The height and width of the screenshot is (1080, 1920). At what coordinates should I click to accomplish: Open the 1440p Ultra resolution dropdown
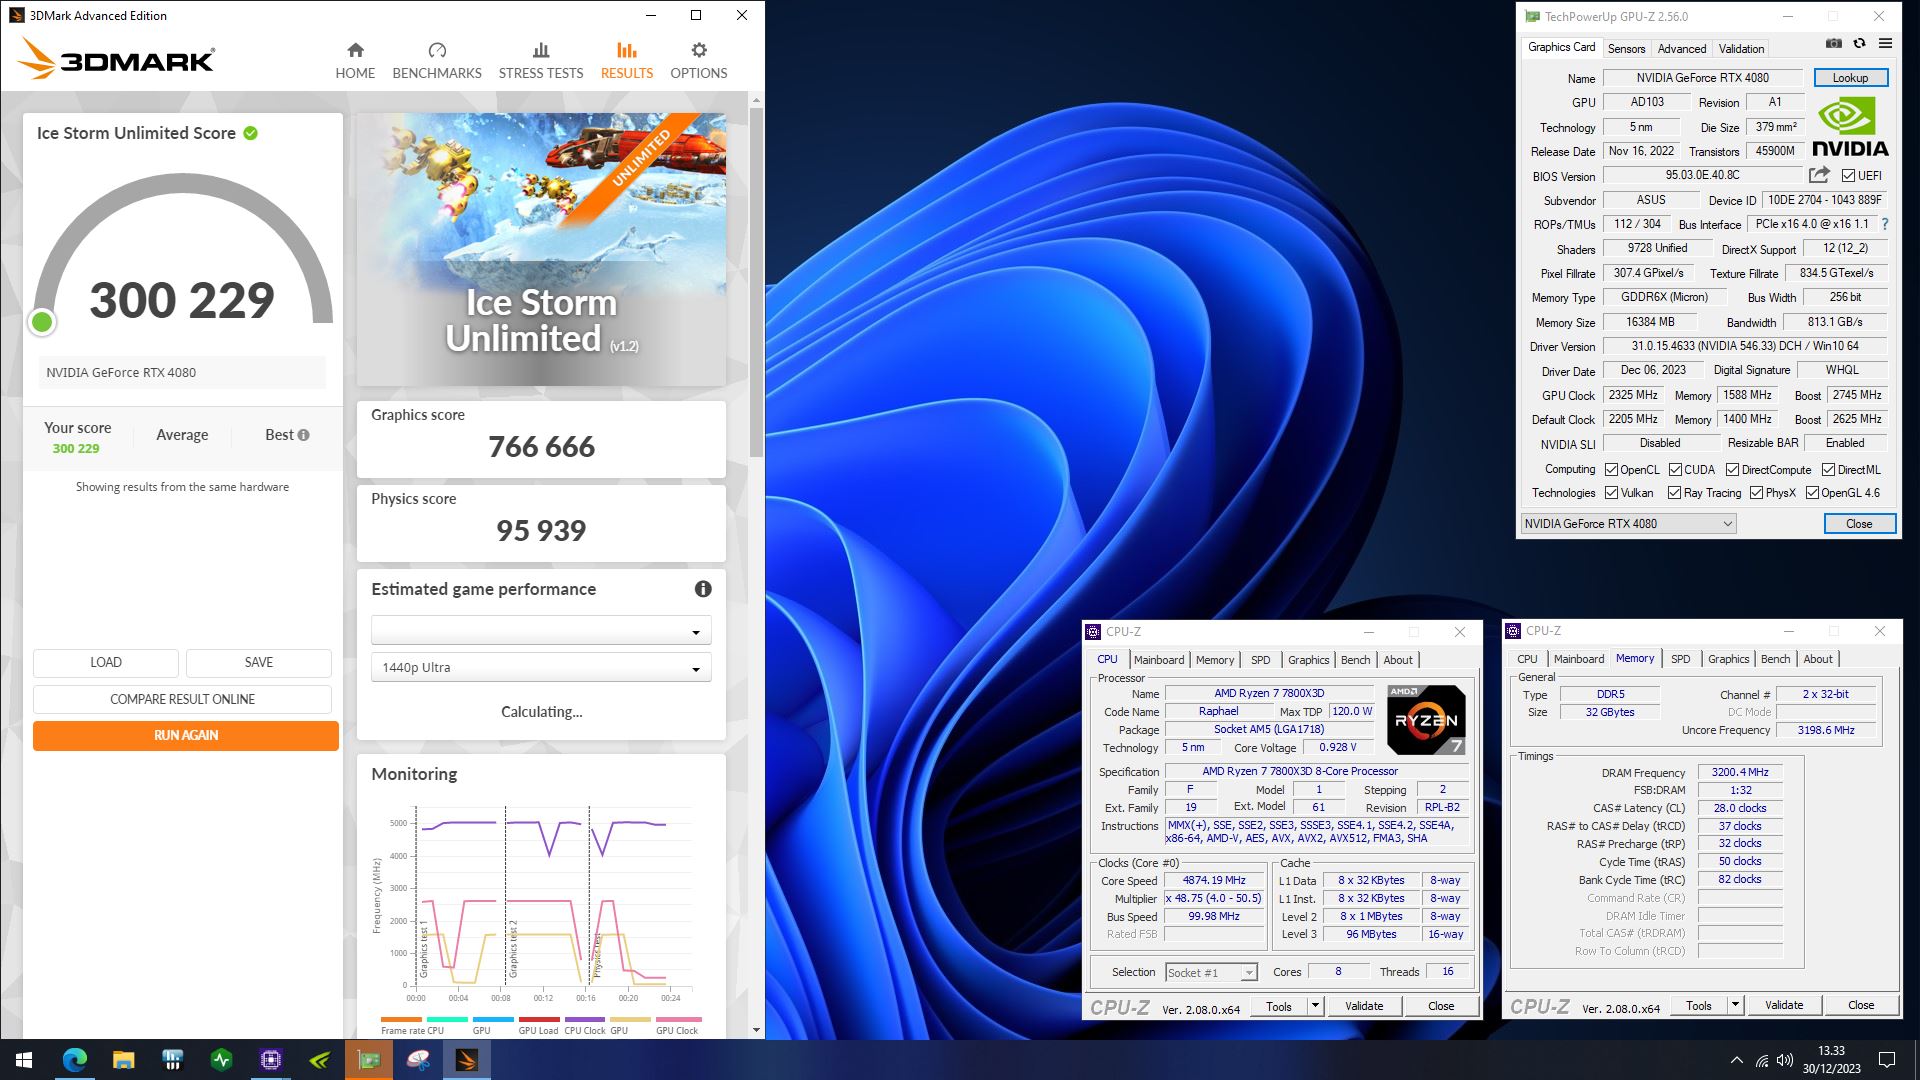pos(541,667)
